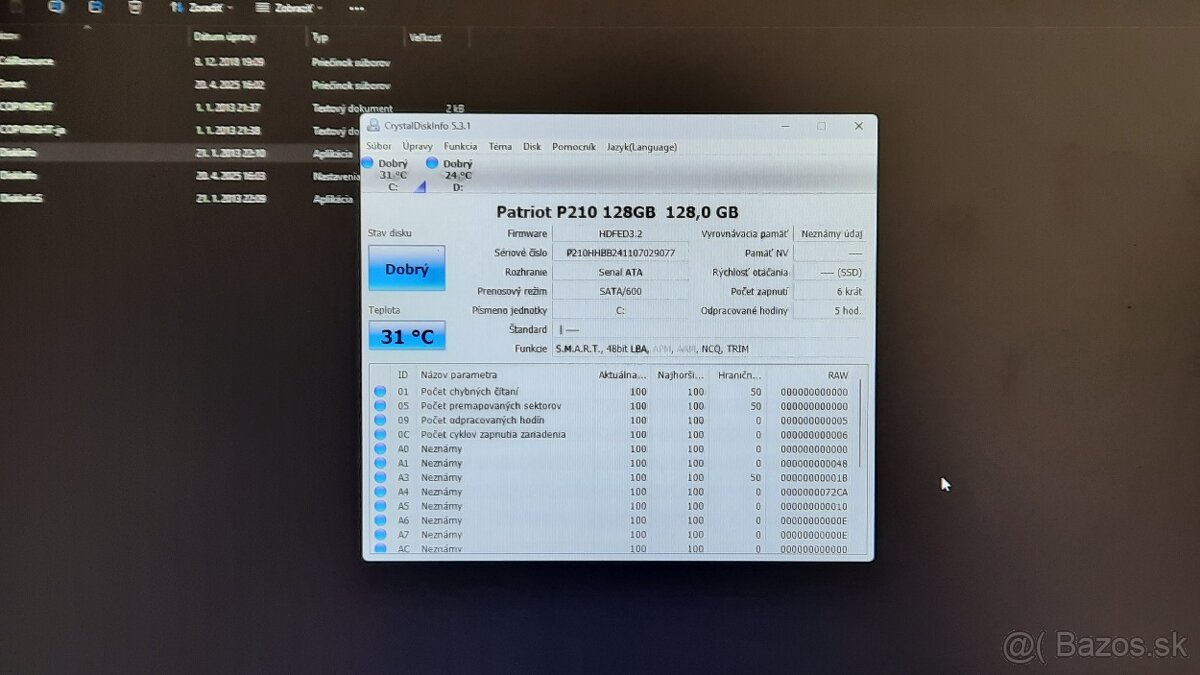
Task: Click the blue Dobrý health status button
Action: coord(406,268)
